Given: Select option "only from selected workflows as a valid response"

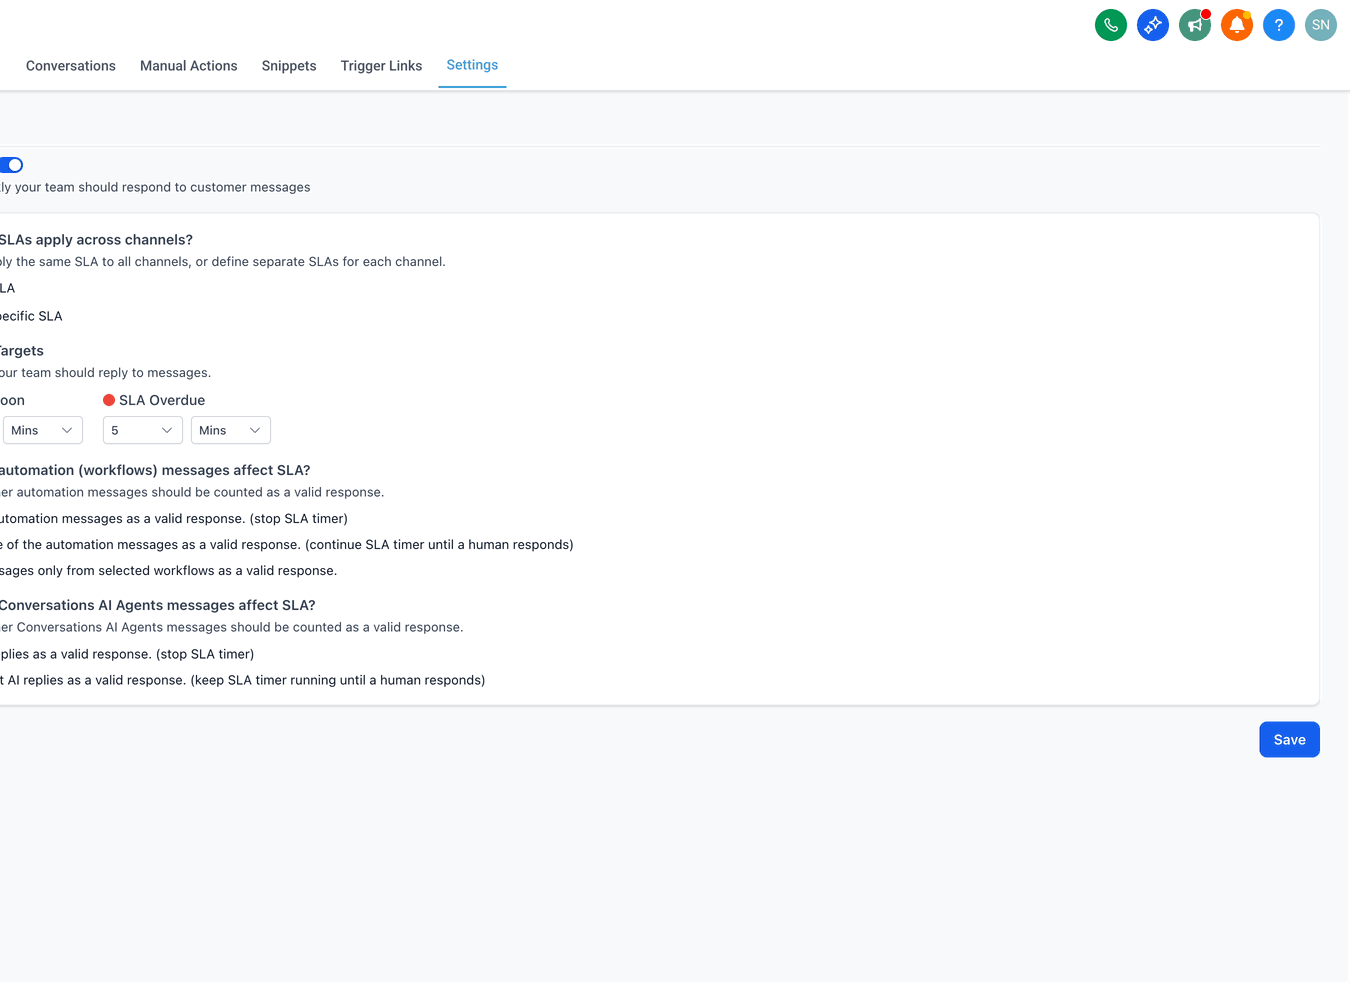Looking at the screenshot, I should point(169,571).
